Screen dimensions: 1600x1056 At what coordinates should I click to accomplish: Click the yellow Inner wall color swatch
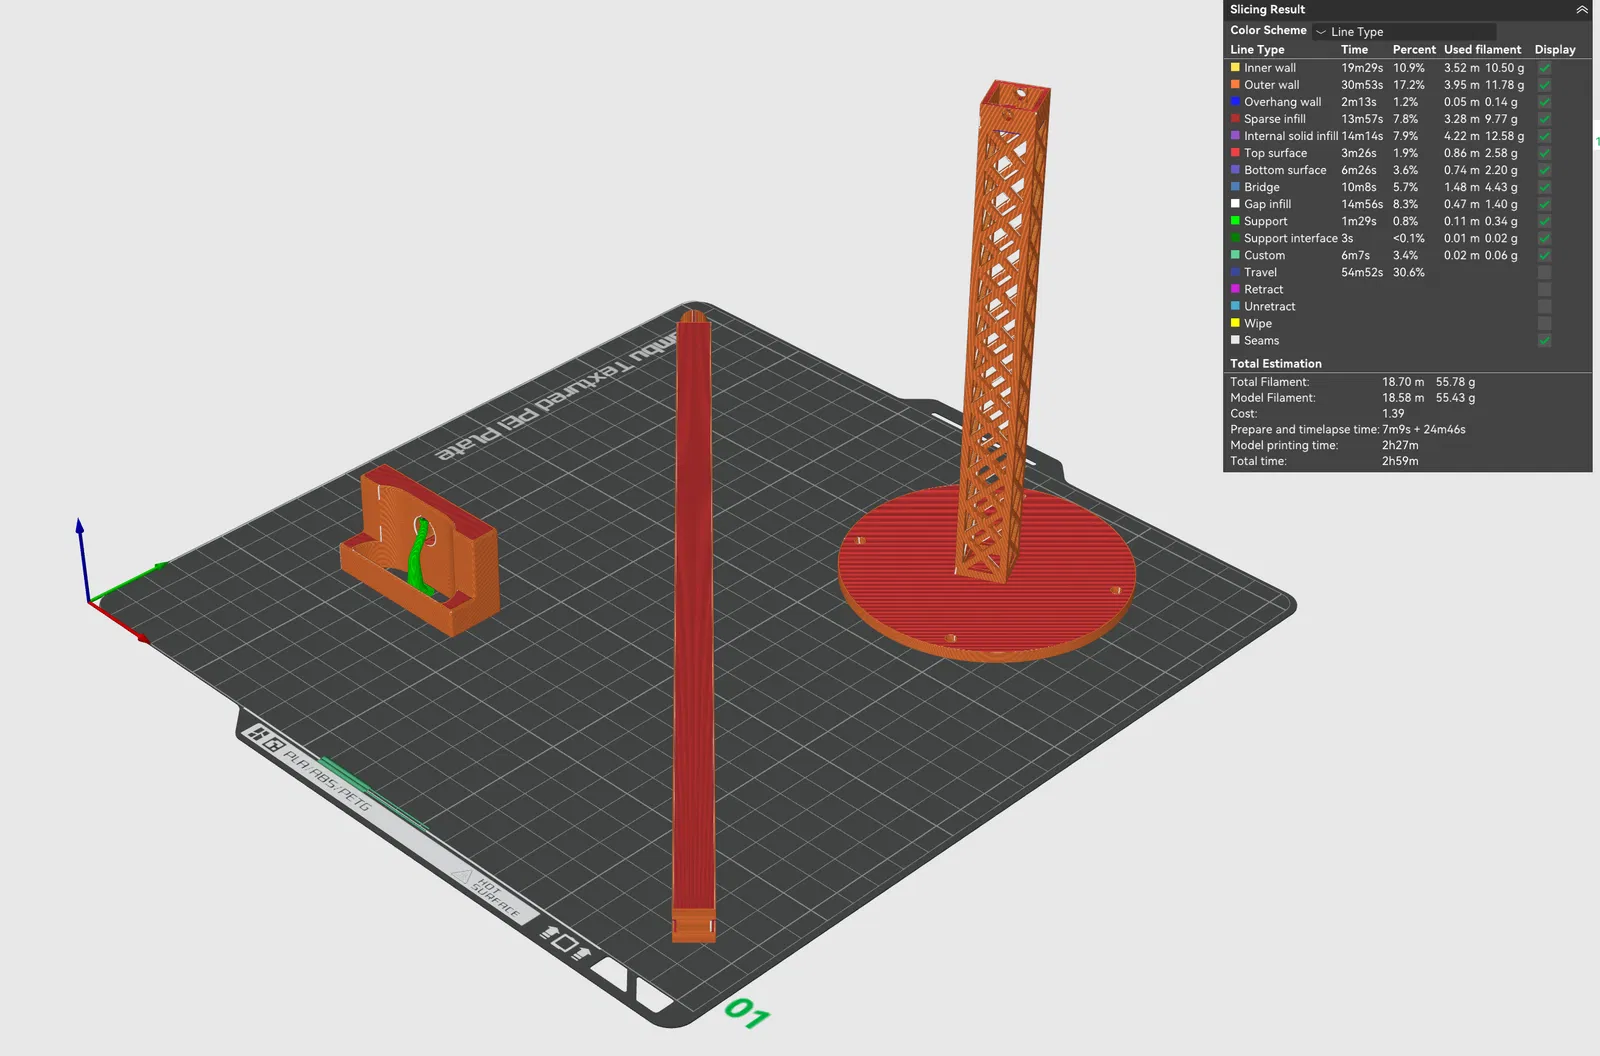coord(1235,68)
